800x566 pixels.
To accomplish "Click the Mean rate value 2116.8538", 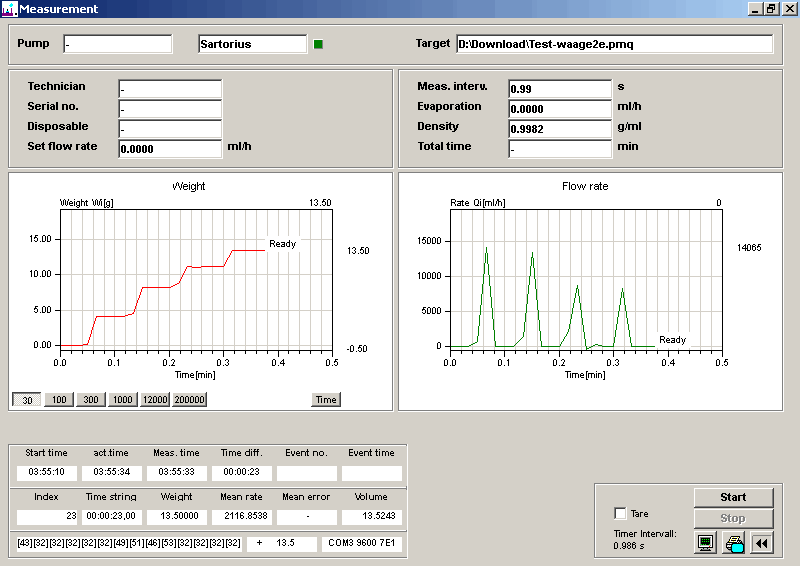I will (x=241, y=516).
